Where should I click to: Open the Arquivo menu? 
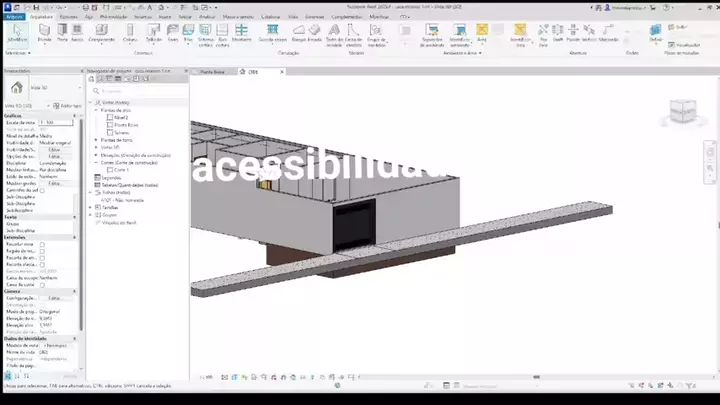point(14,17)
